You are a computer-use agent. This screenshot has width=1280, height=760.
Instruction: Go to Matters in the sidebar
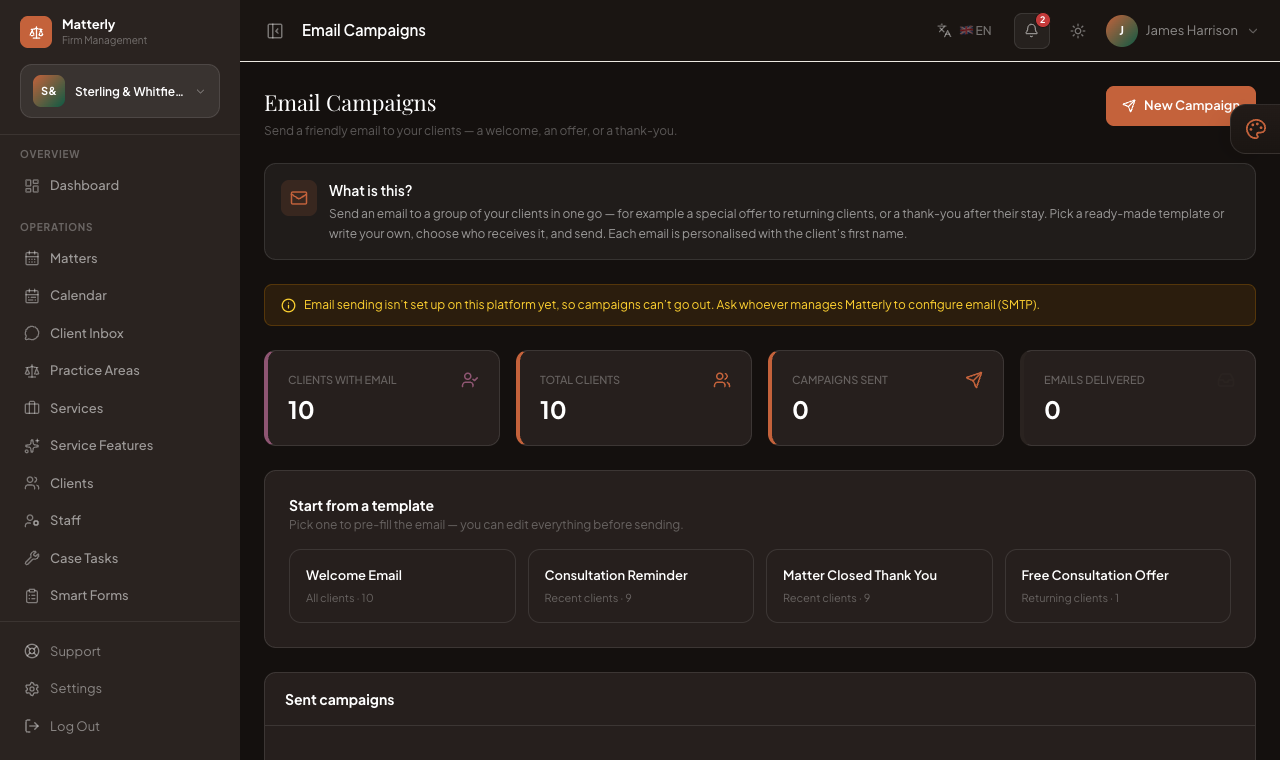[120, 259]
